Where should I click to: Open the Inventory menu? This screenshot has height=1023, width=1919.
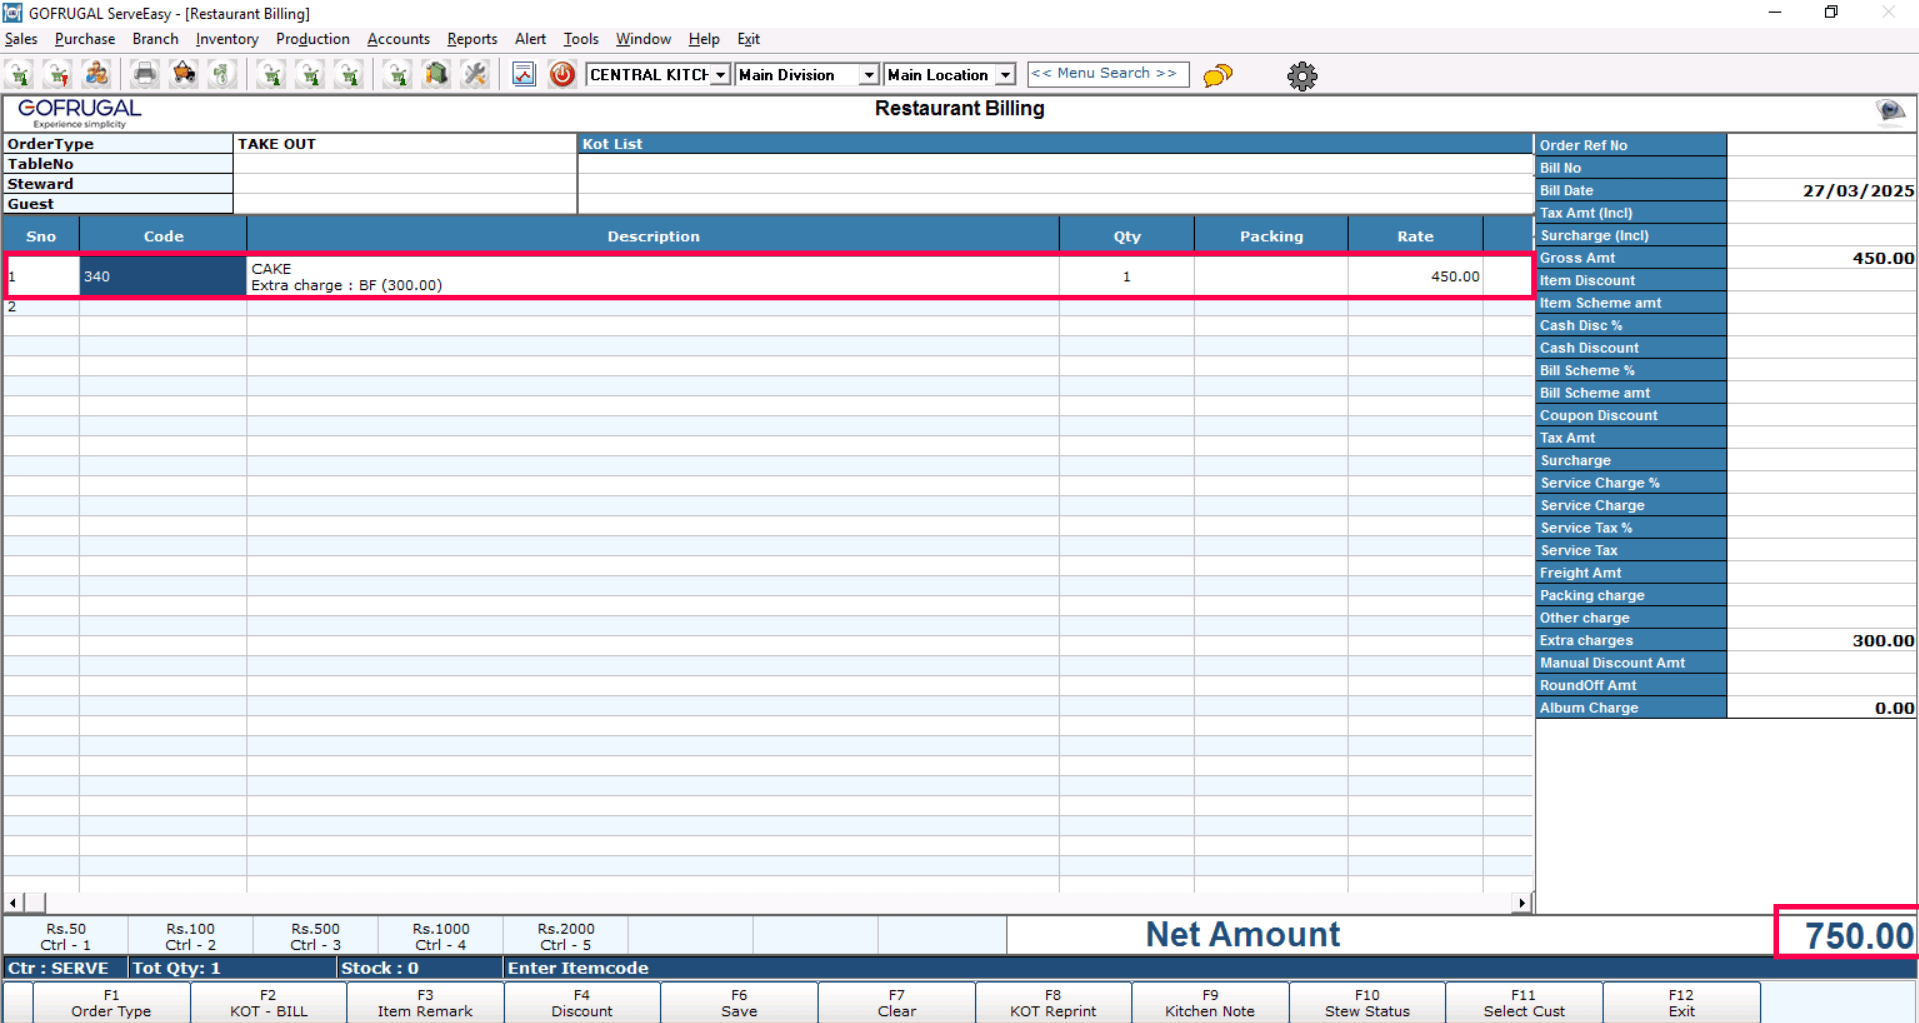[226, 39]
